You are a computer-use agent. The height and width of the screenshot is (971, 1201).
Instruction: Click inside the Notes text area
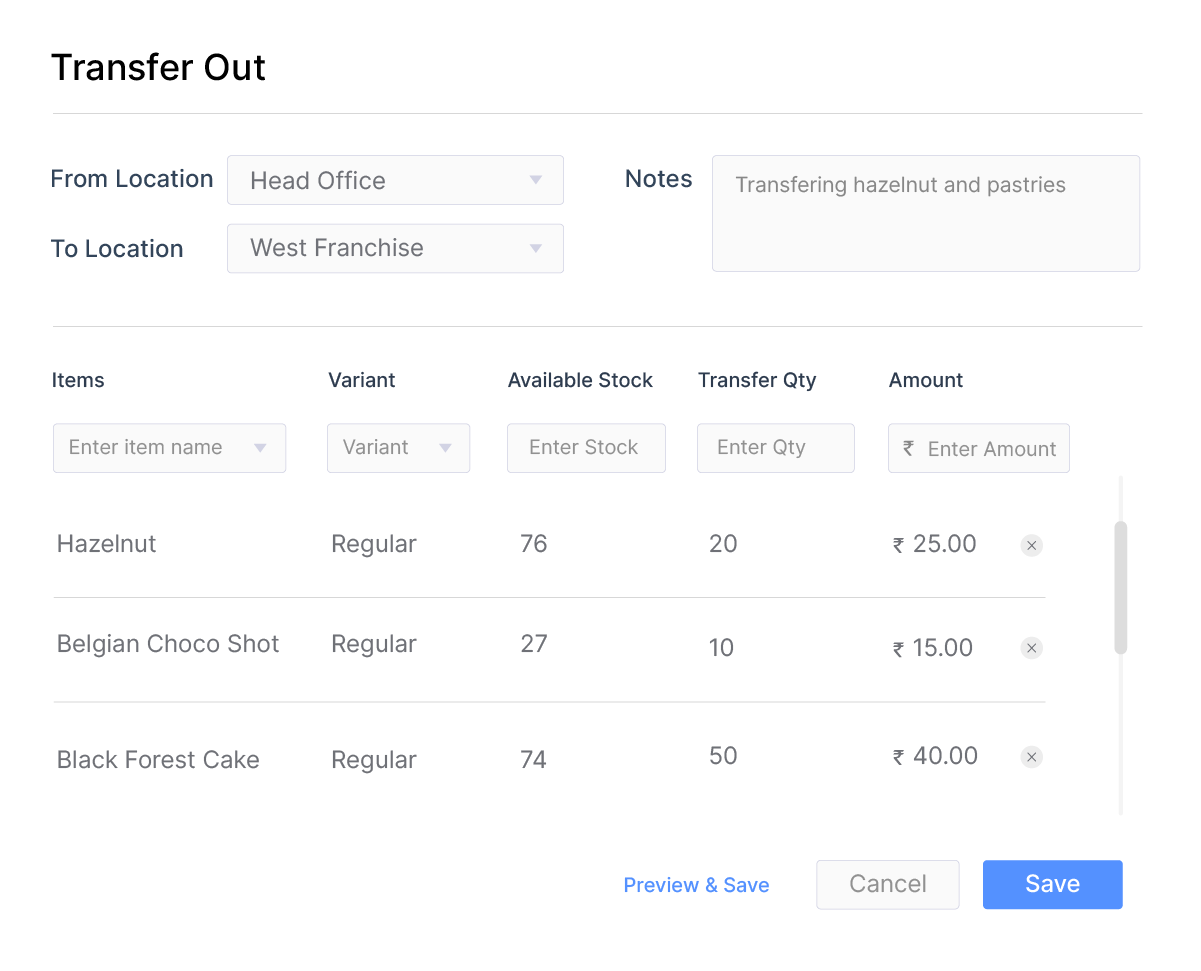click(925, 213)
